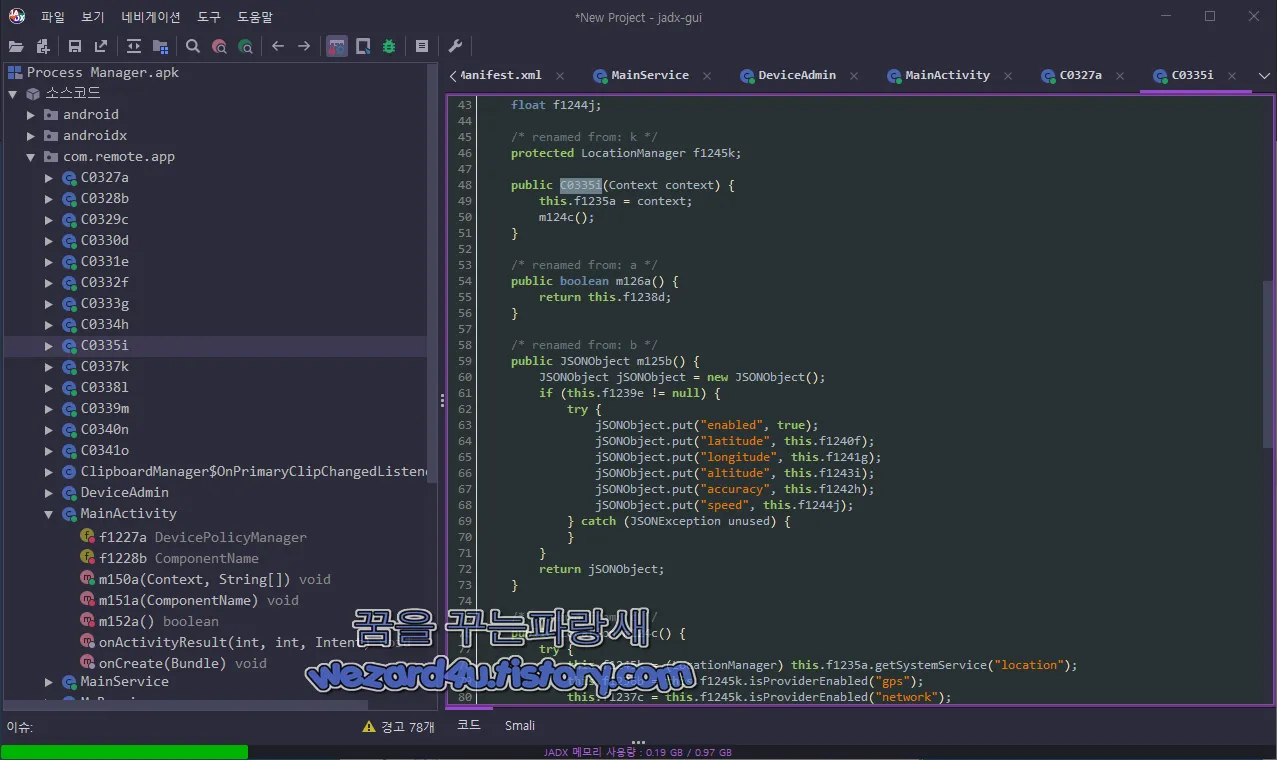
Task: Close the Manifest.xml tab
Action: click(x=560, y=76)
